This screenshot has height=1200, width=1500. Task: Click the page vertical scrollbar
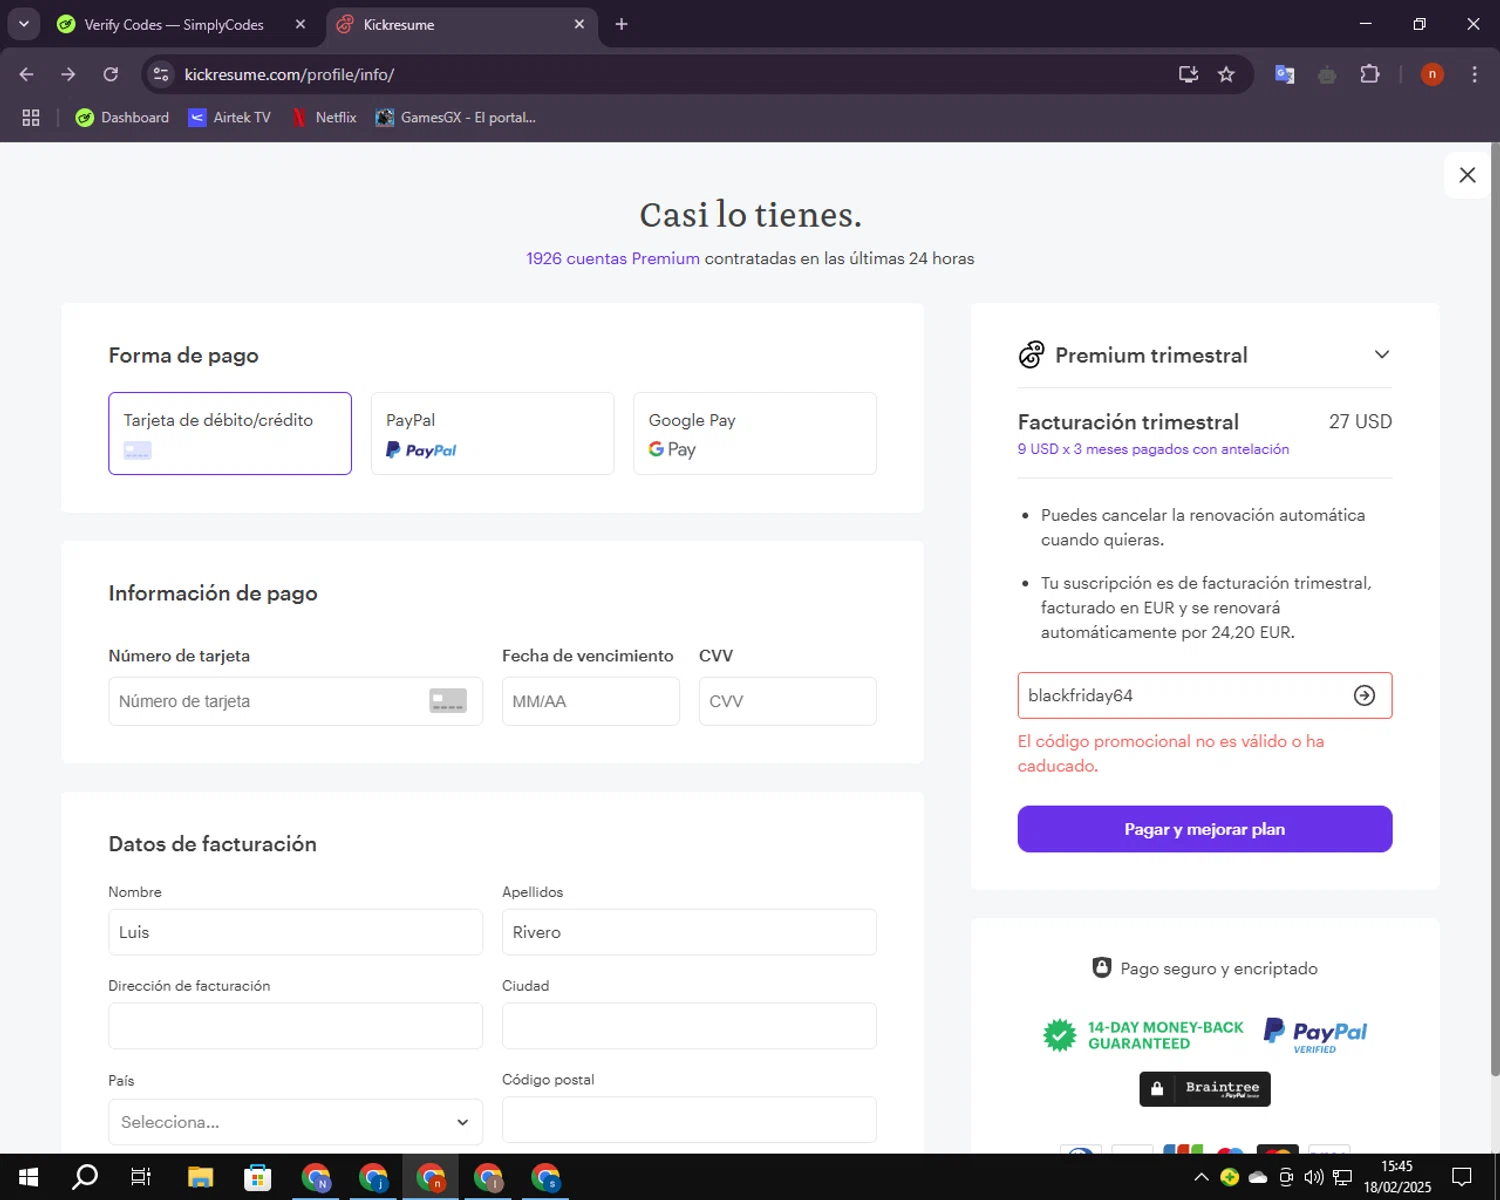1494,610
